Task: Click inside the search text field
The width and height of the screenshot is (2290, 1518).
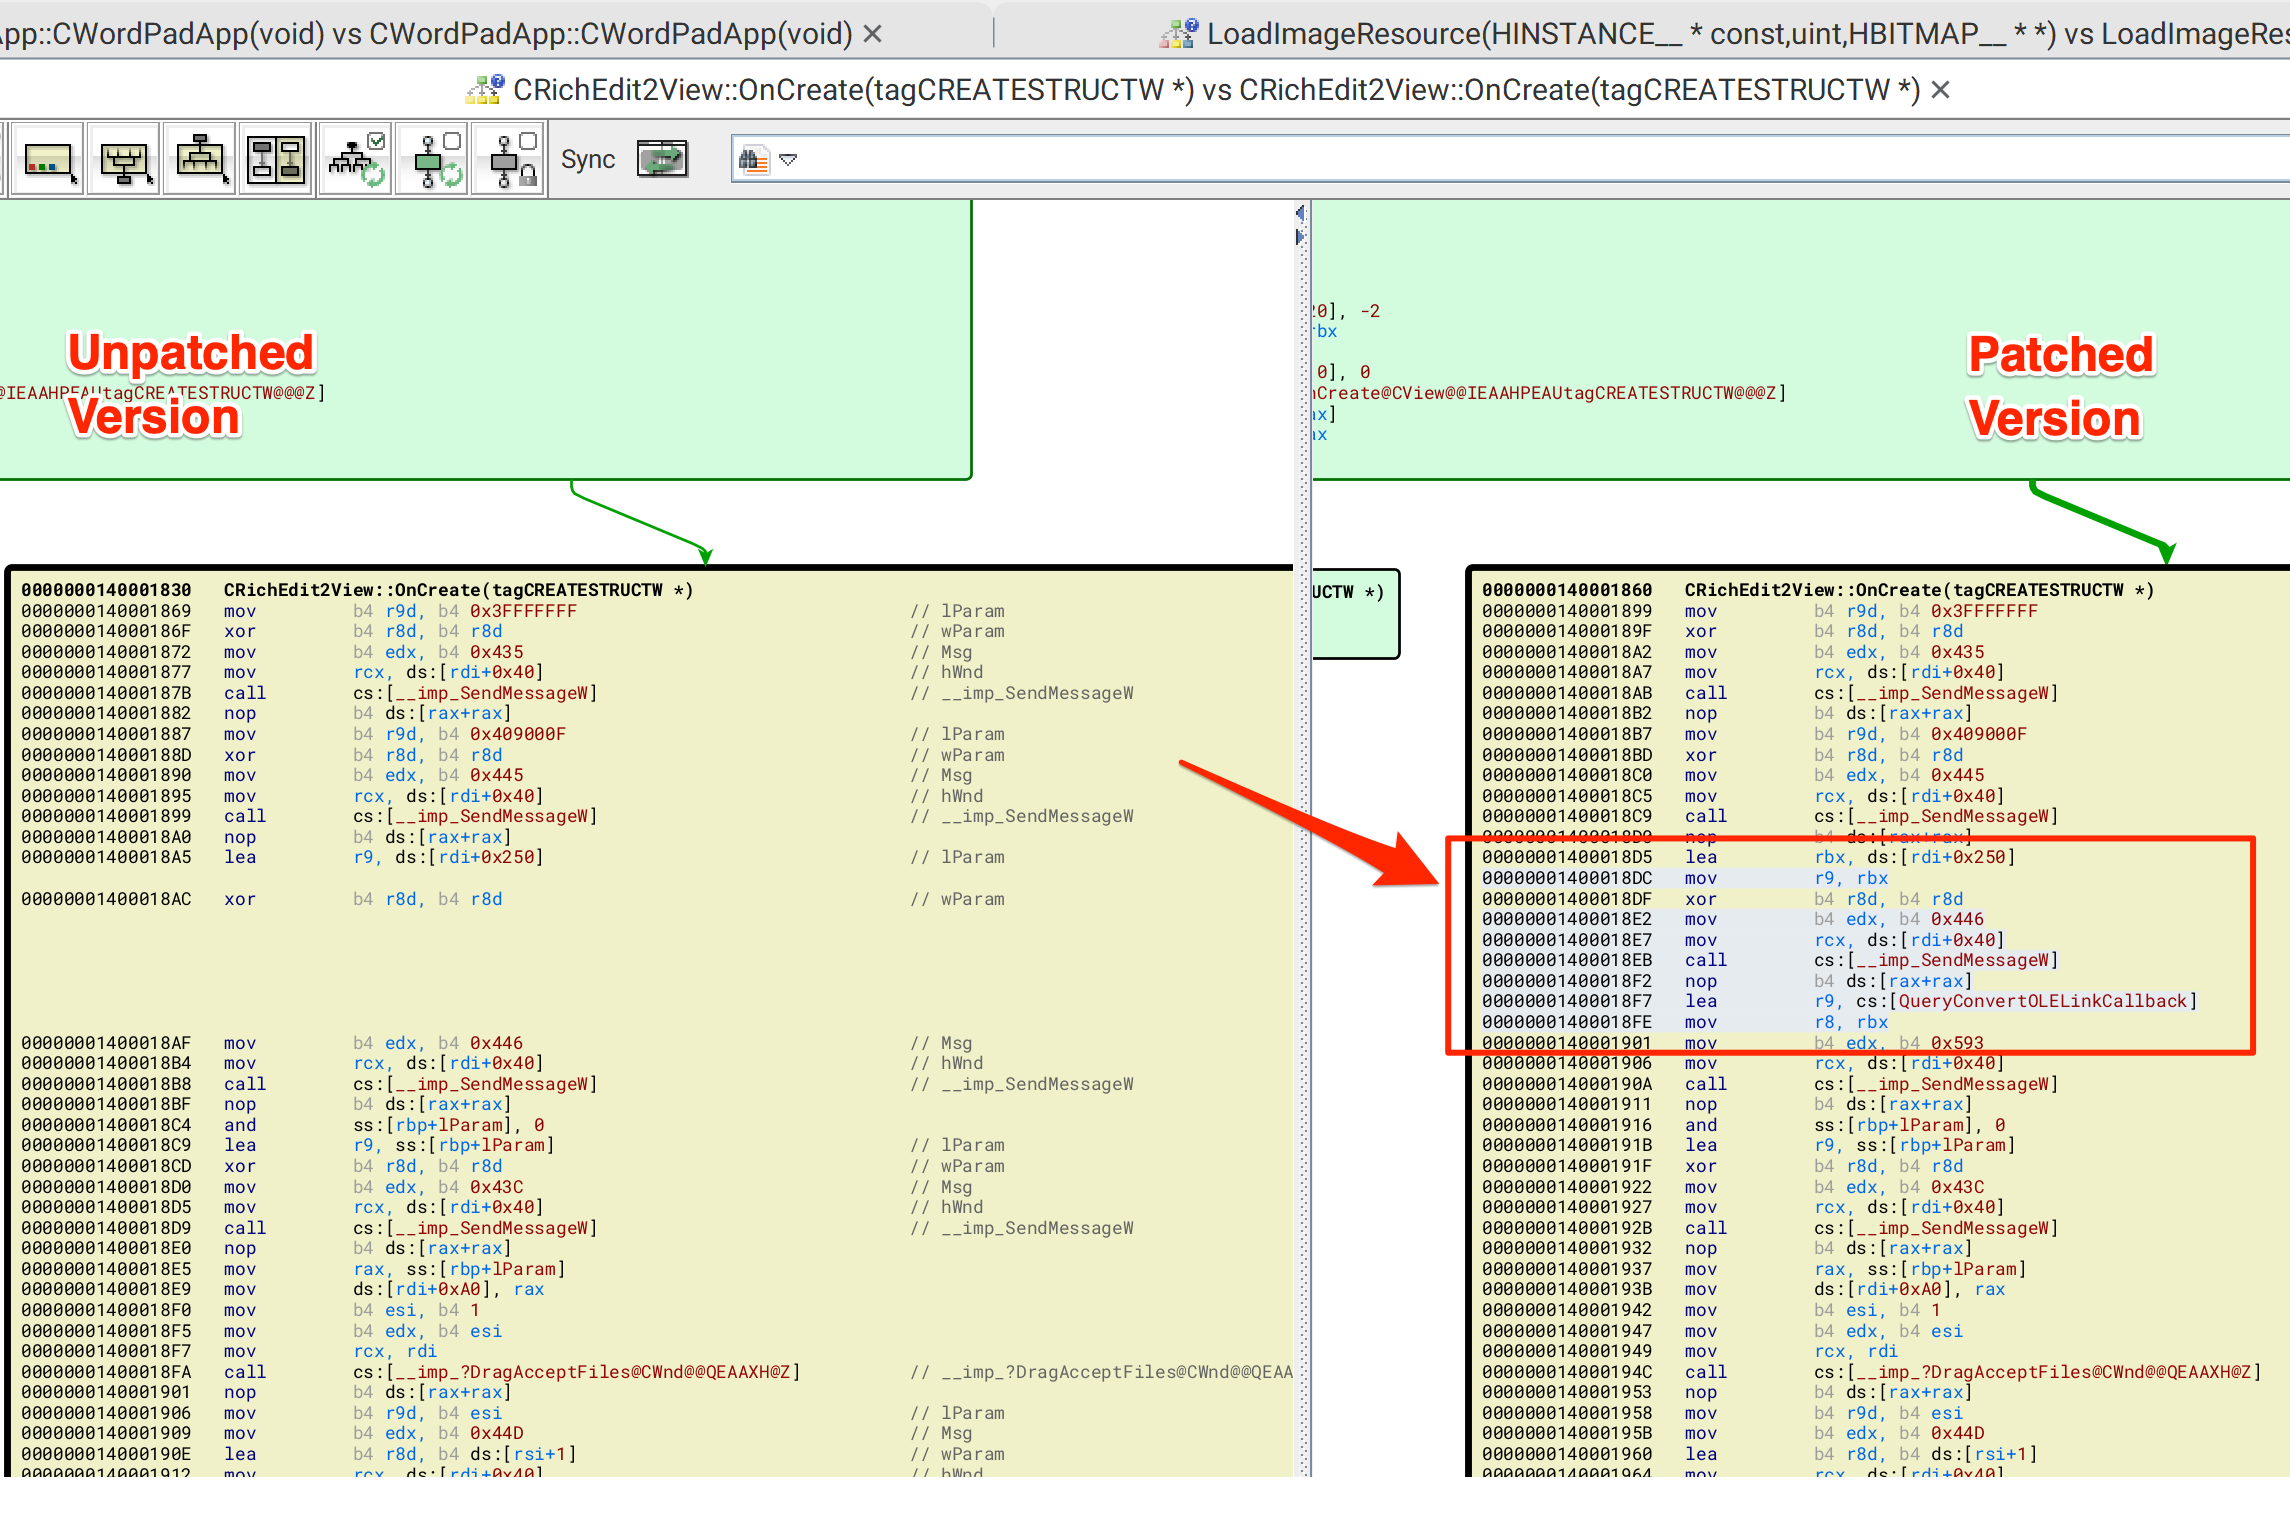Action: coord(1540,160)
